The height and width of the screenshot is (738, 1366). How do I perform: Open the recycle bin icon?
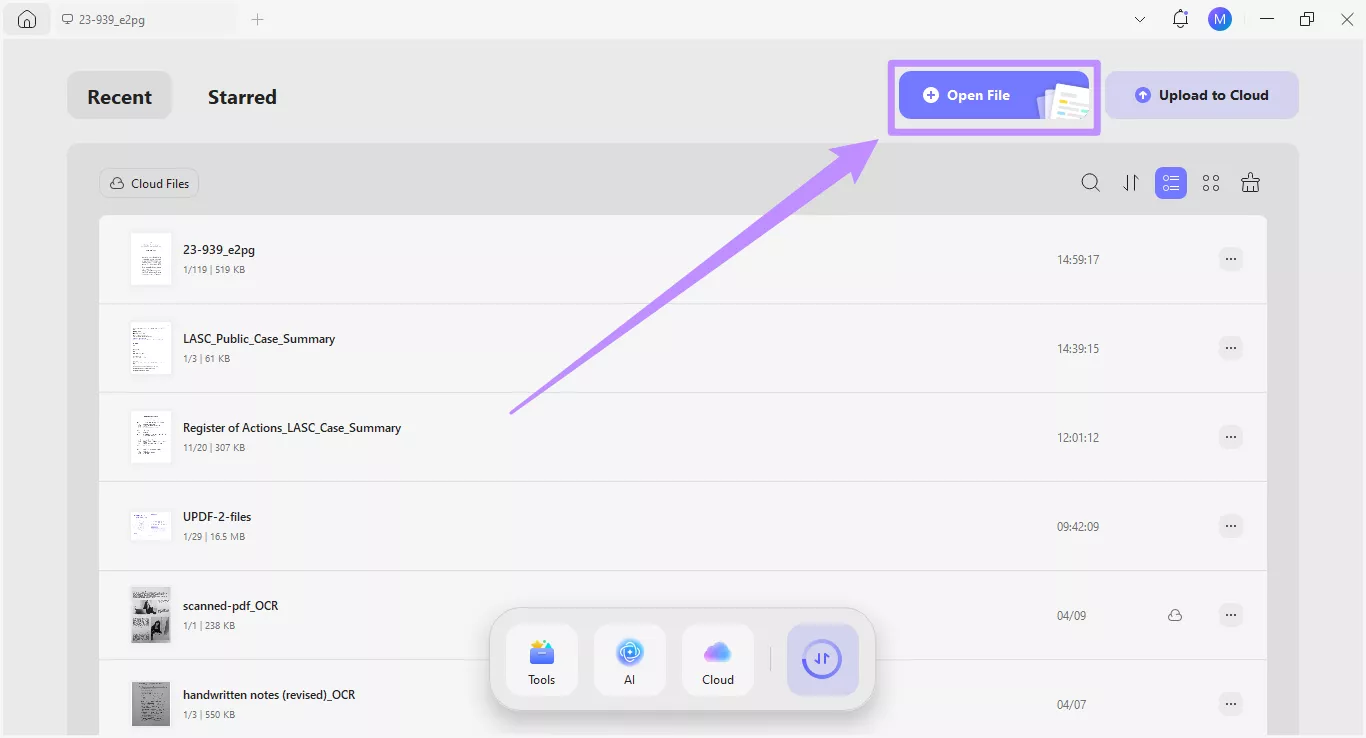pyautogui.click(x=1250, y=183)
